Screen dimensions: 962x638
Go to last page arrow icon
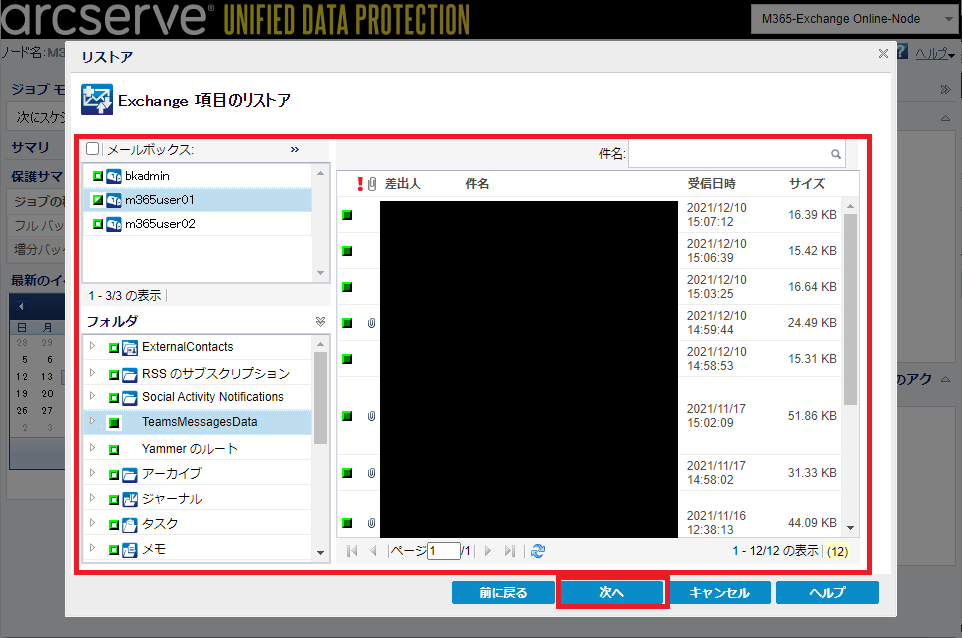click(x=509, y=551)
